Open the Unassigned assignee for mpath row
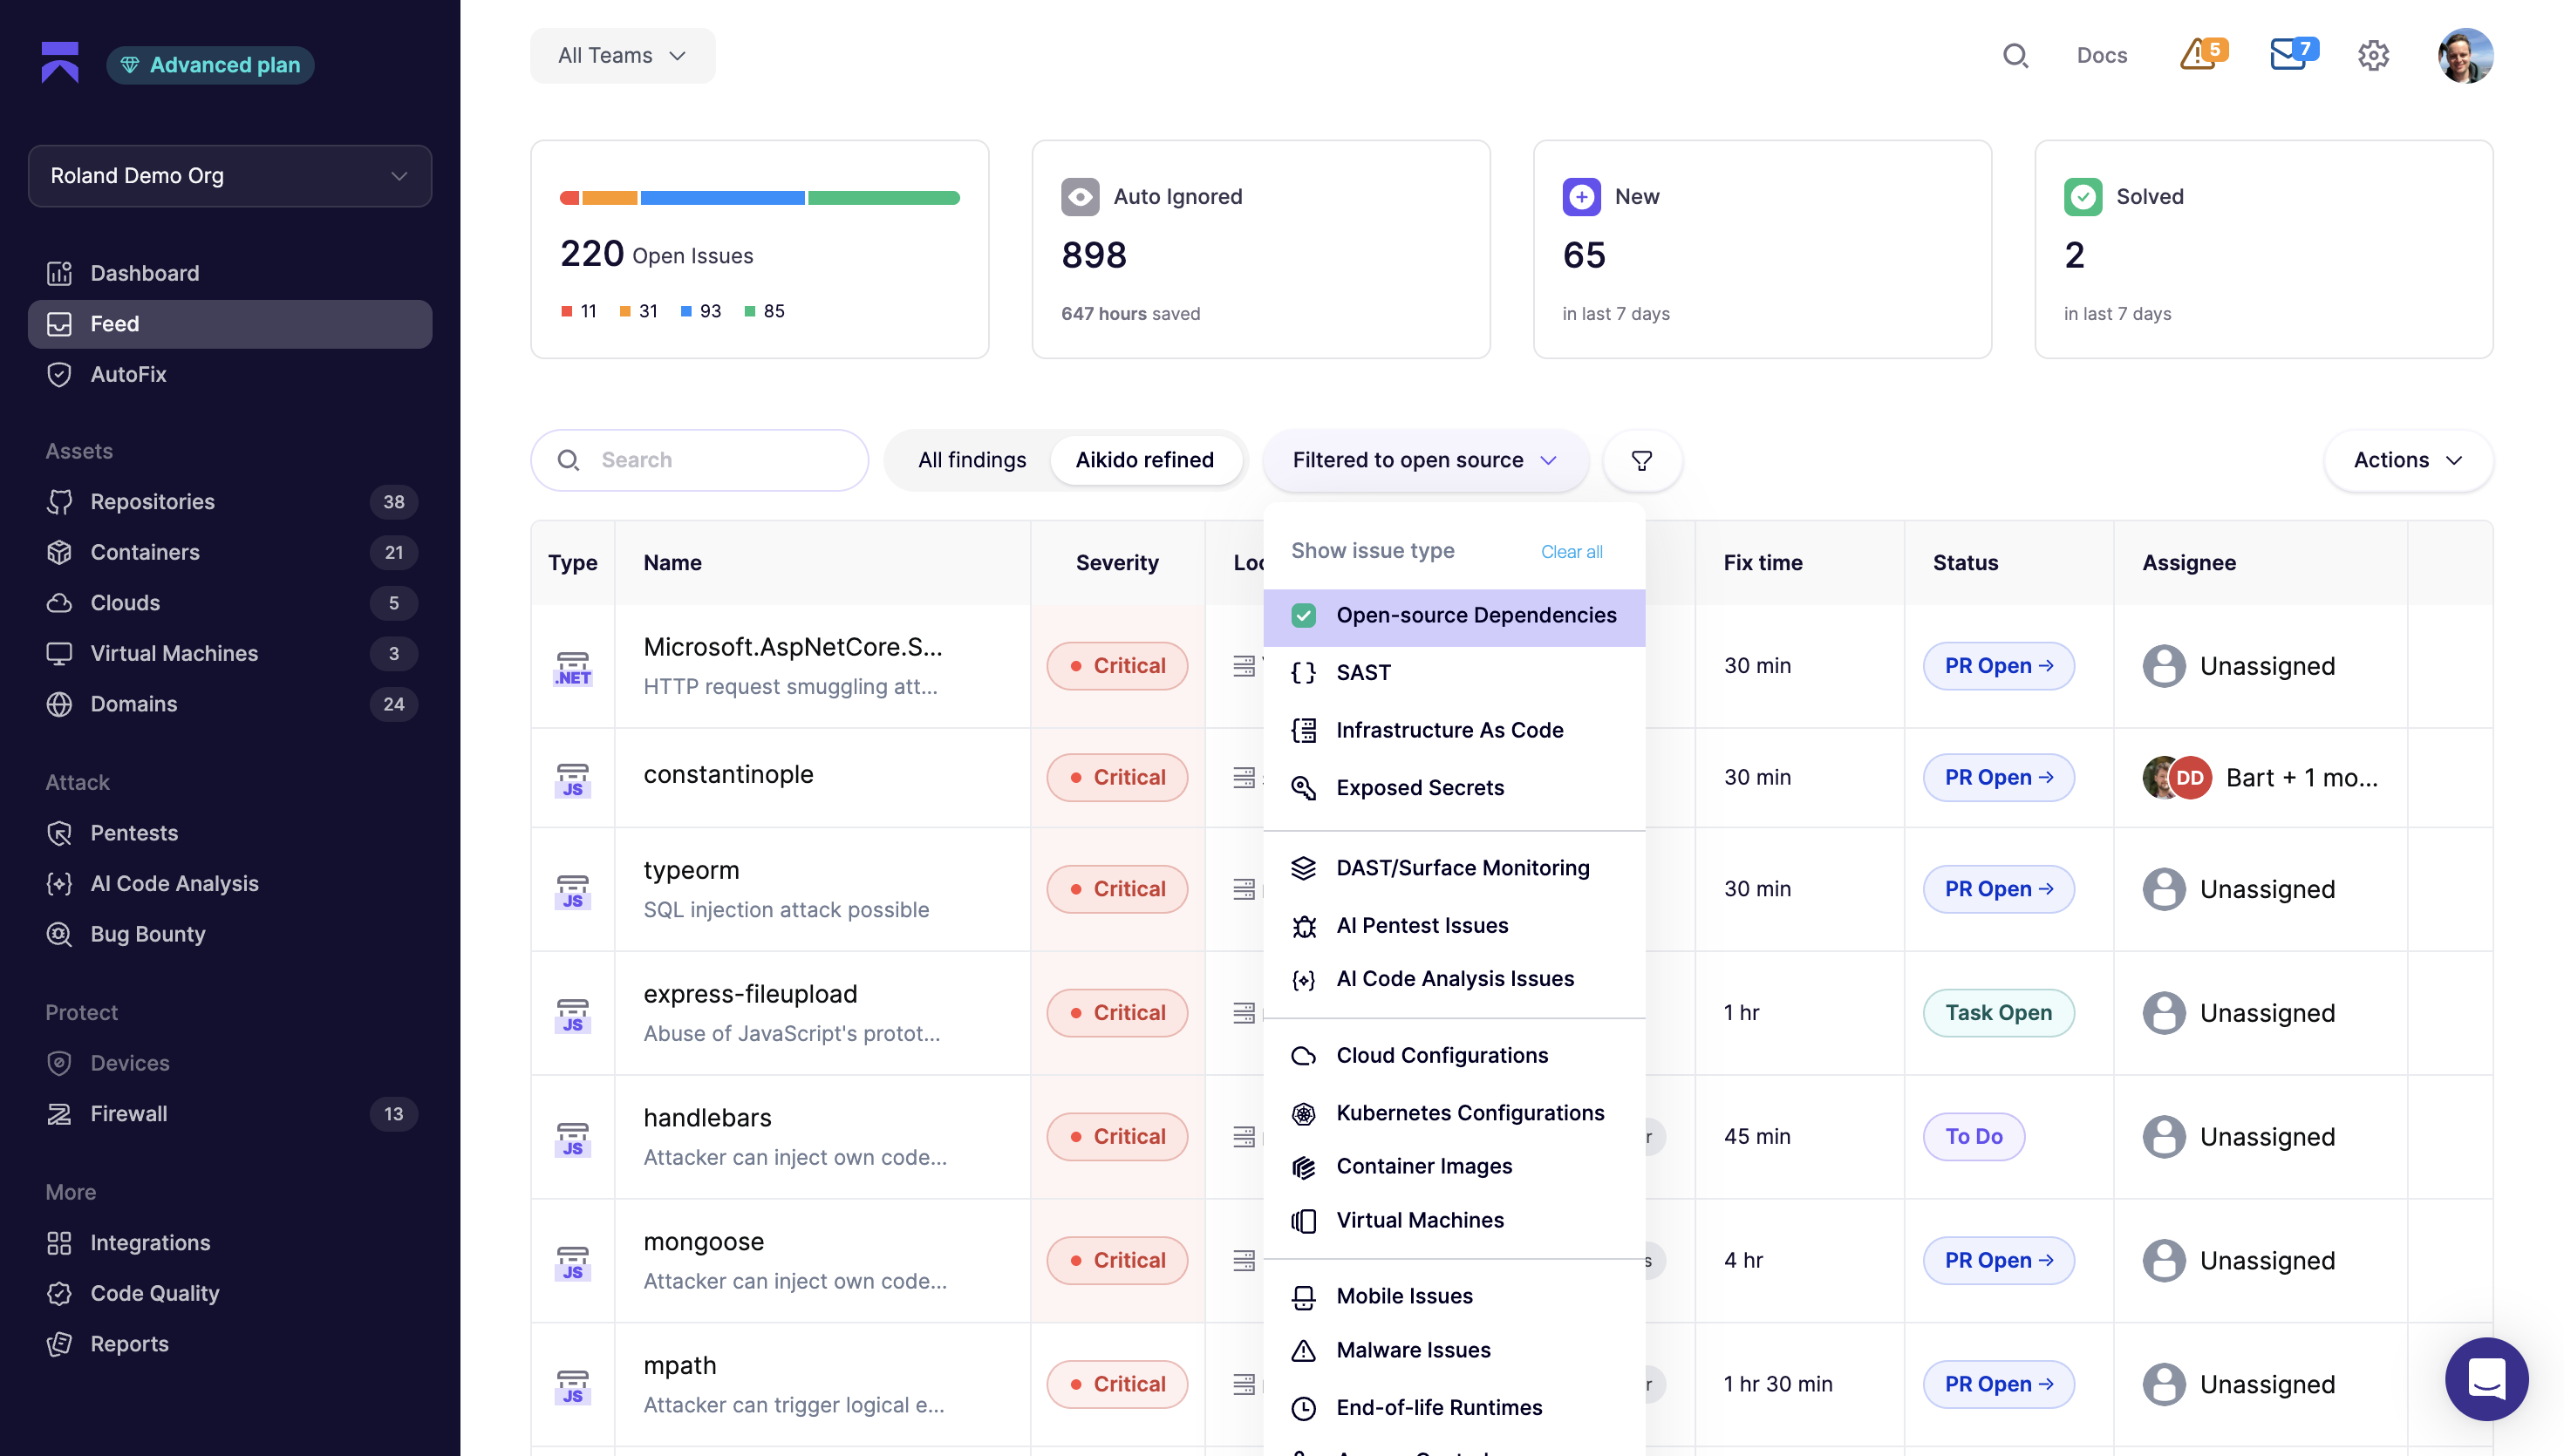The image size is (2564, 1456). (x=2238, y=1385)
